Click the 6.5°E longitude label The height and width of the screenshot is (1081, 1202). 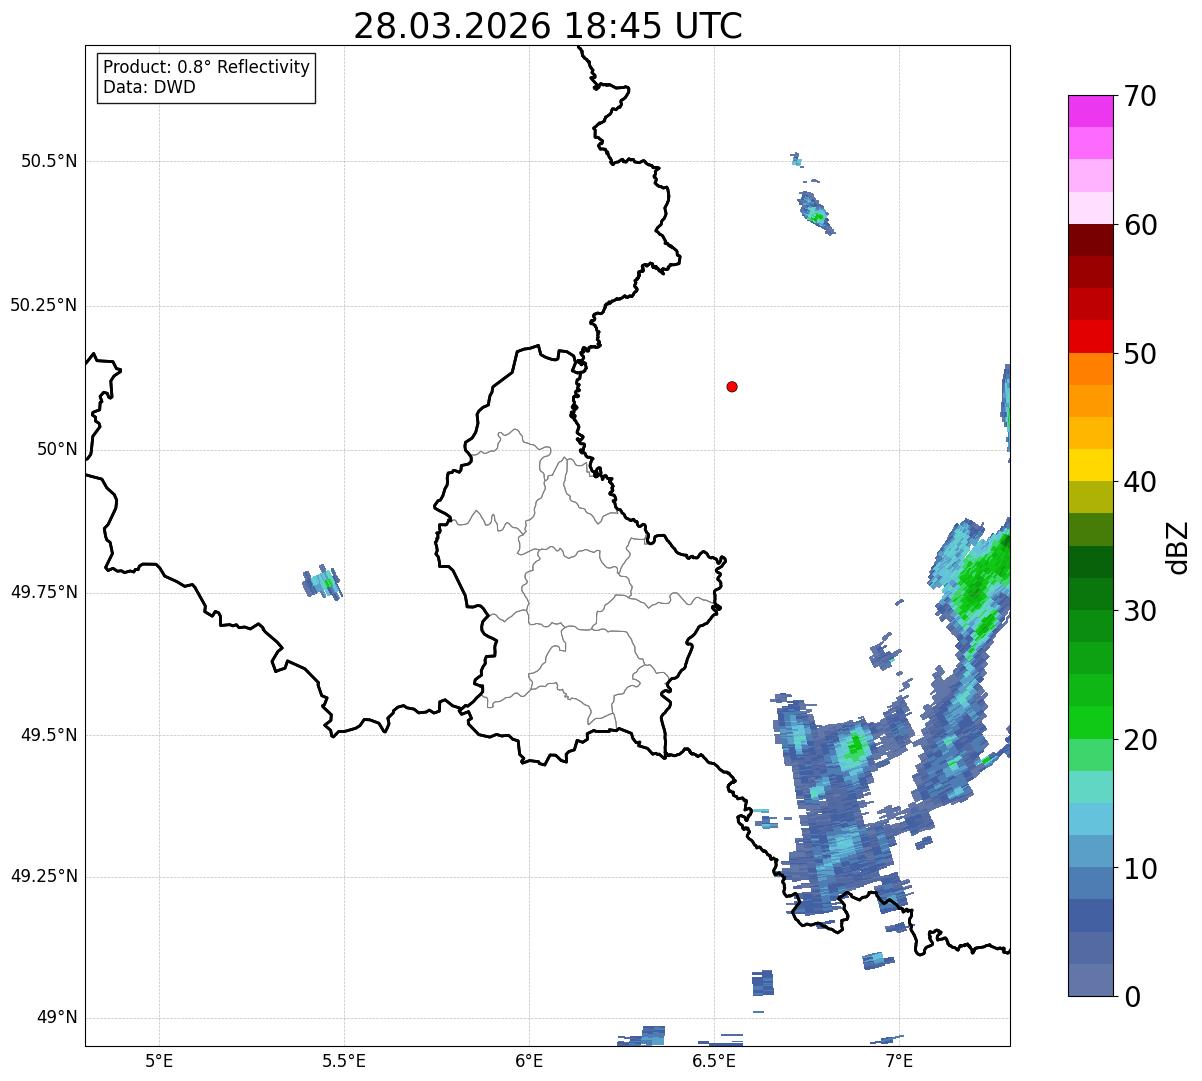(714, 1060)
